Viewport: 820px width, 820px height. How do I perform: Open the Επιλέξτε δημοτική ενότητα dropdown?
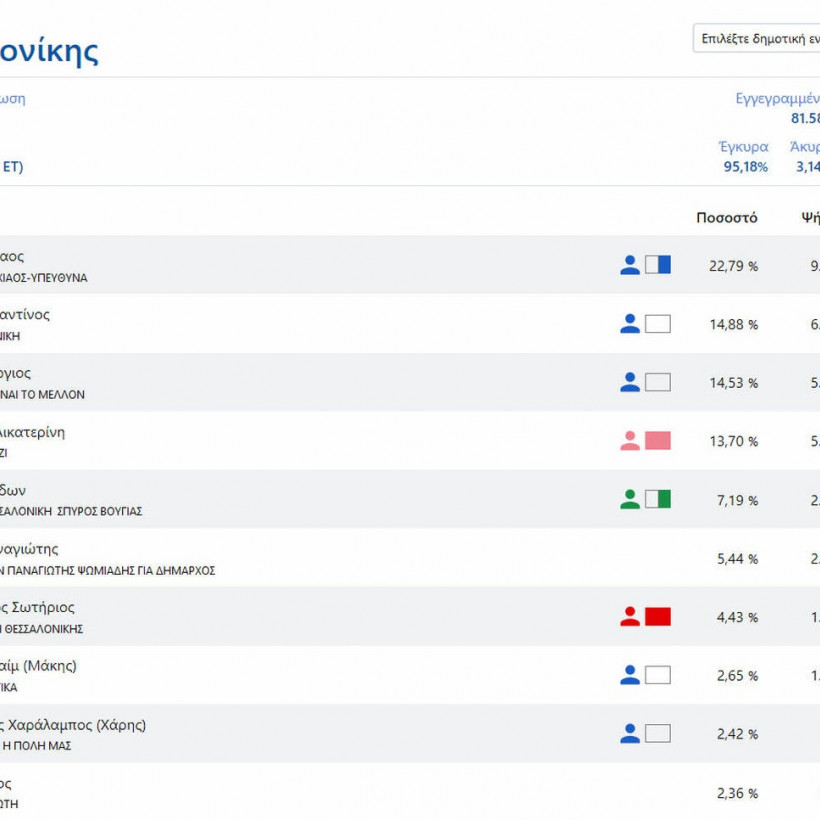[757, 39]
